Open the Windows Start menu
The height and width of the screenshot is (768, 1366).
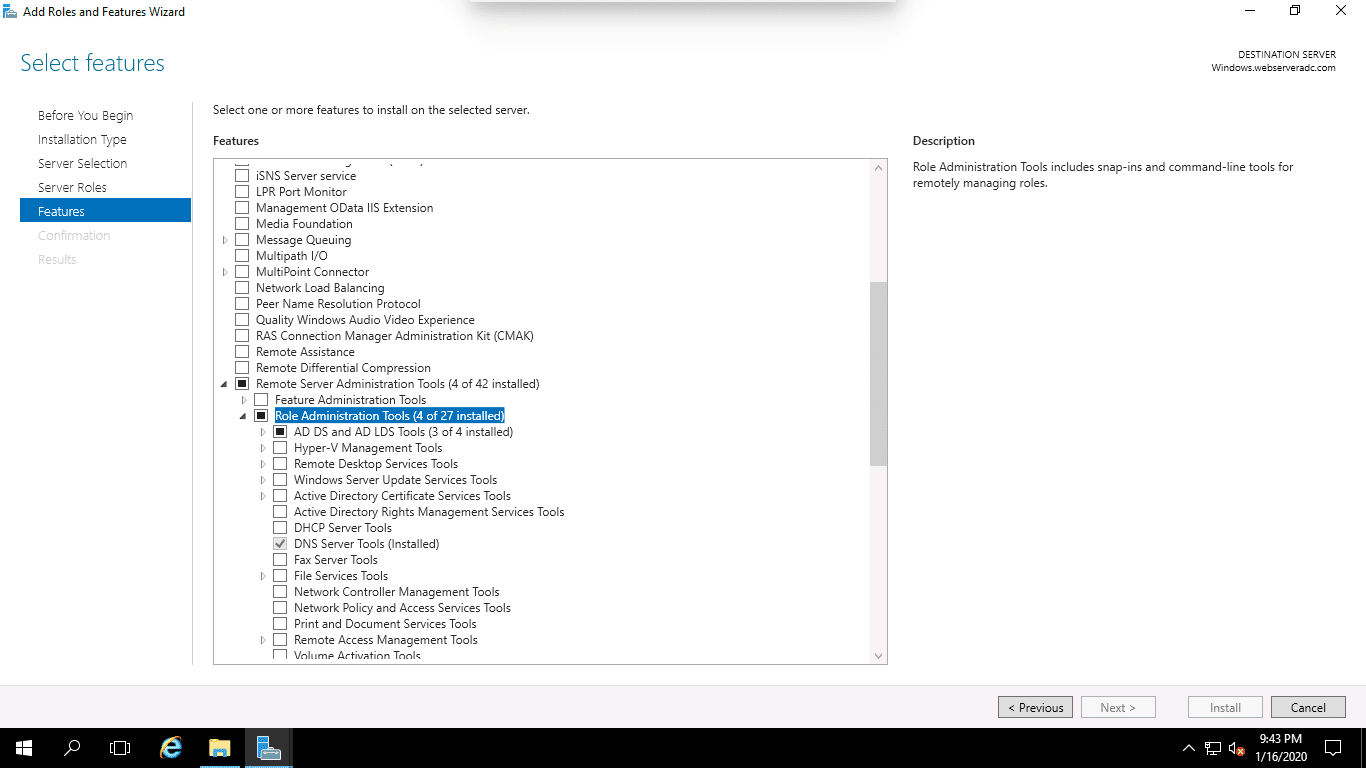24,748
